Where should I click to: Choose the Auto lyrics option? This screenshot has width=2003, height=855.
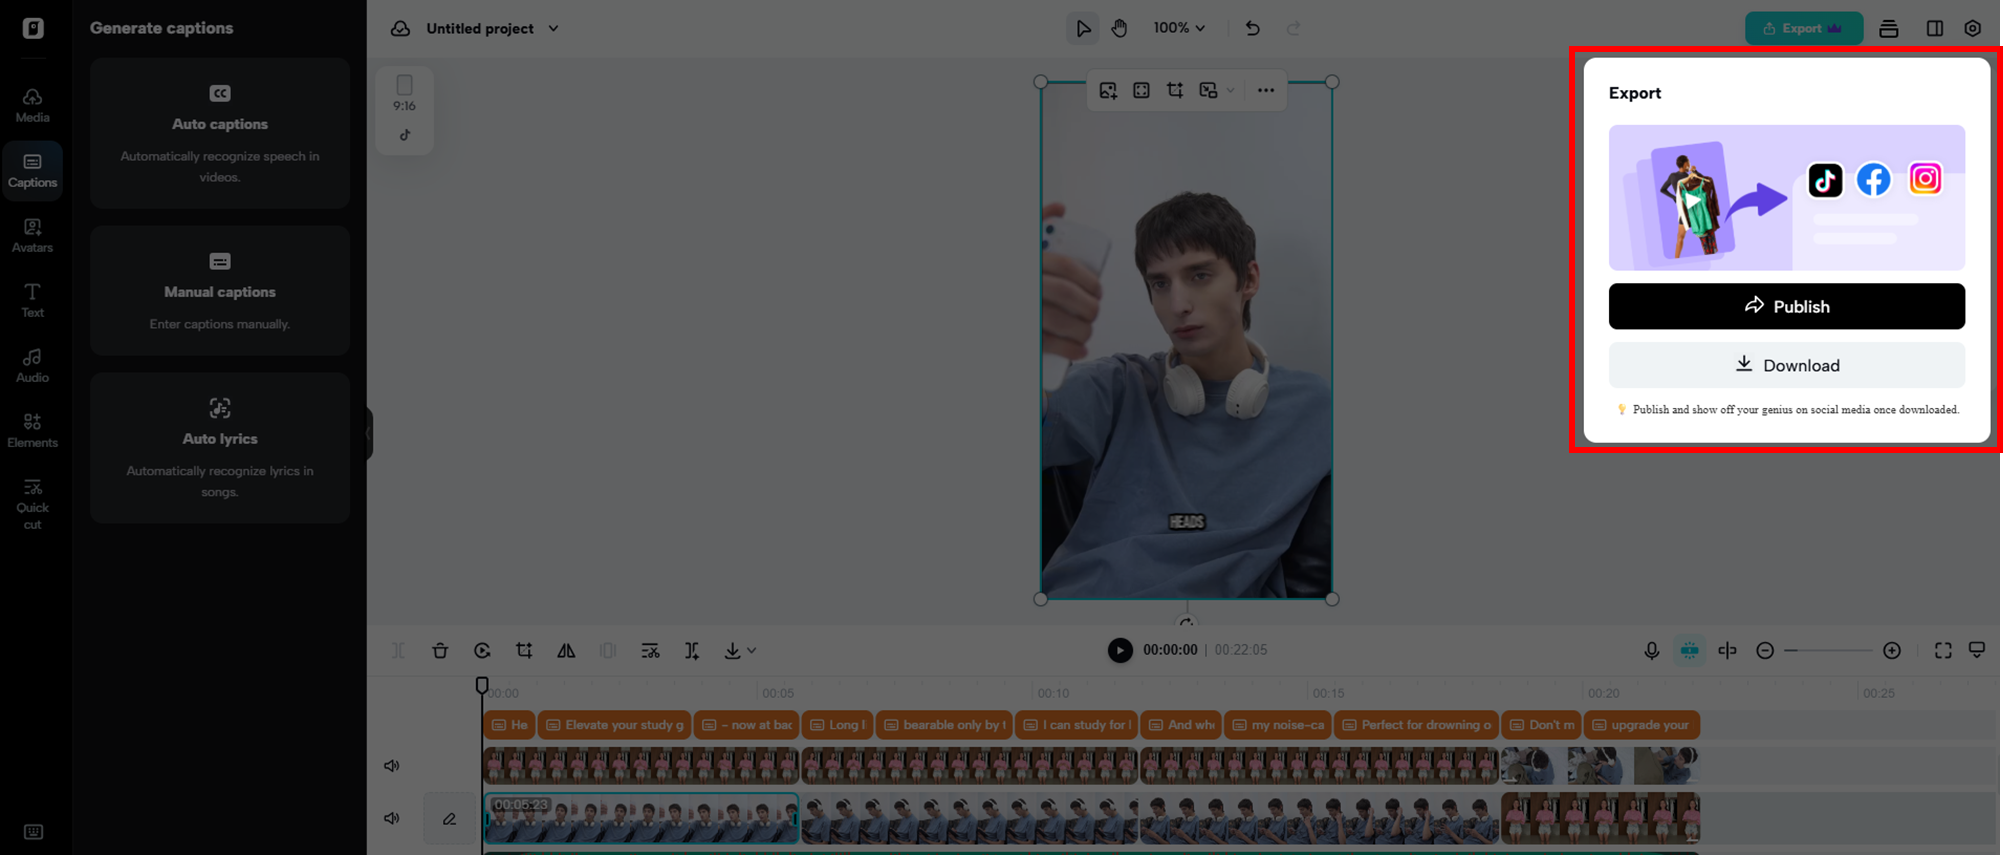220,448
